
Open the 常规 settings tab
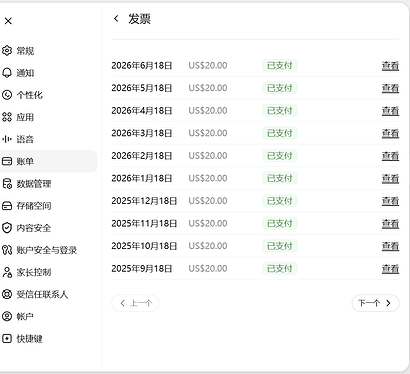49,51
